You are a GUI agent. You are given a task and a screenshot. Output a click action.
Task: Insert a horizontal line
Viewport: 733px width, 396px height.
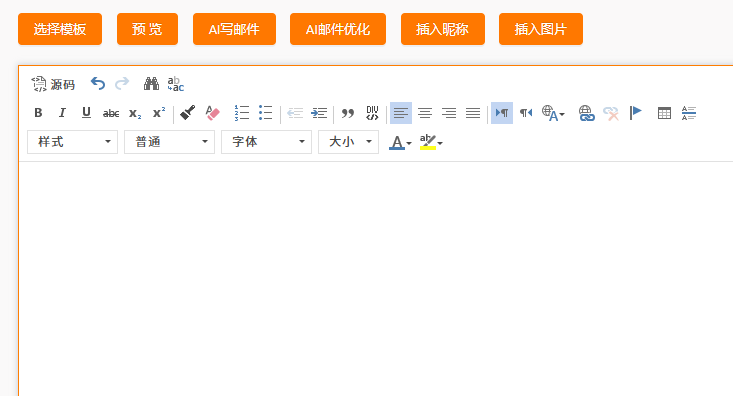[688, 113]
